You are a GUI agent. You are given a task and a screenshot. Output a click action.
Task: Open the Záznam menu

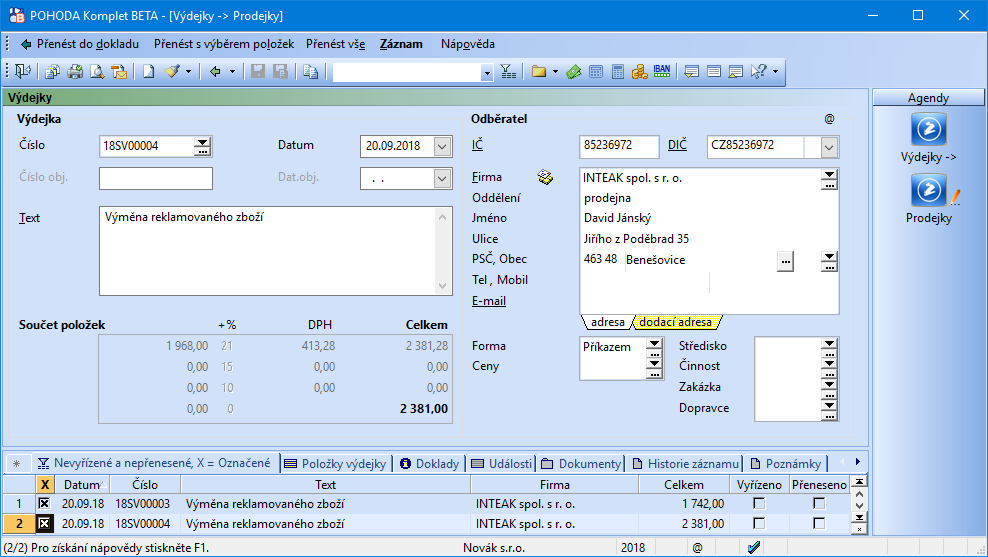(x=401, y=44)
